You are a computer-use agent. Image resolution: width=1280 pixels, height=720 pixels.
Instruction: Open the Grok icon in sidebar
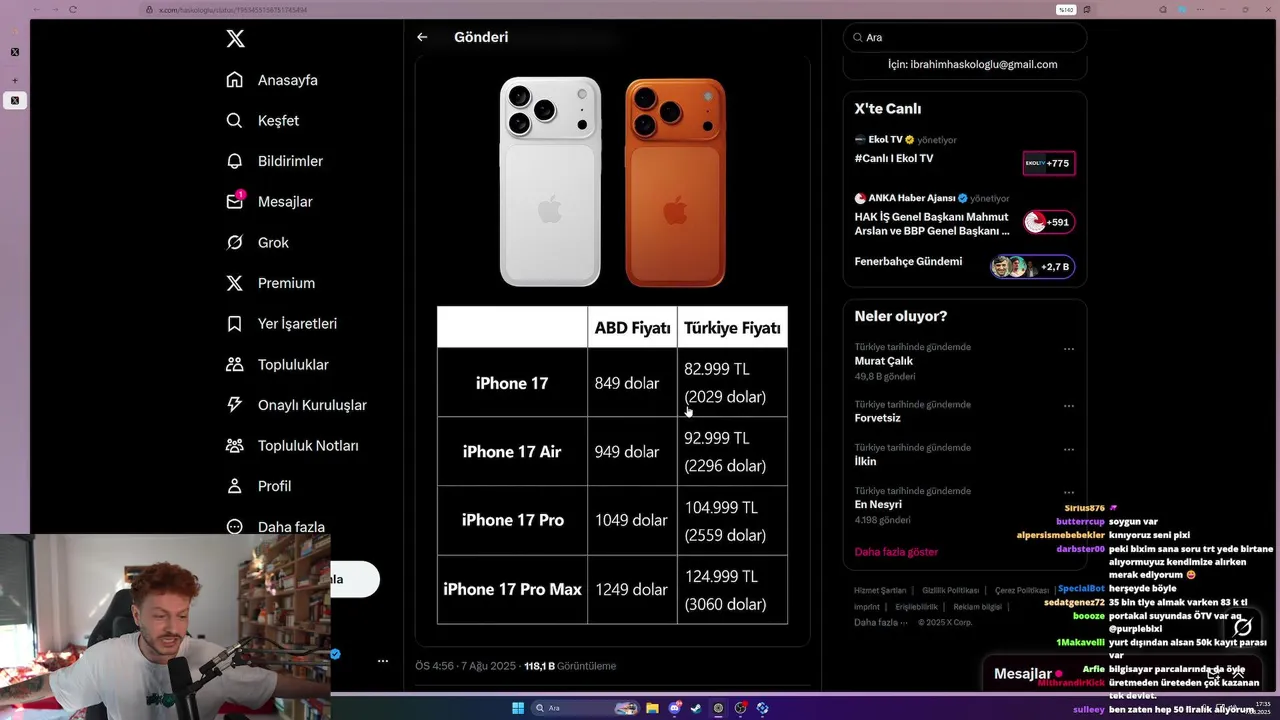point(235,242)
